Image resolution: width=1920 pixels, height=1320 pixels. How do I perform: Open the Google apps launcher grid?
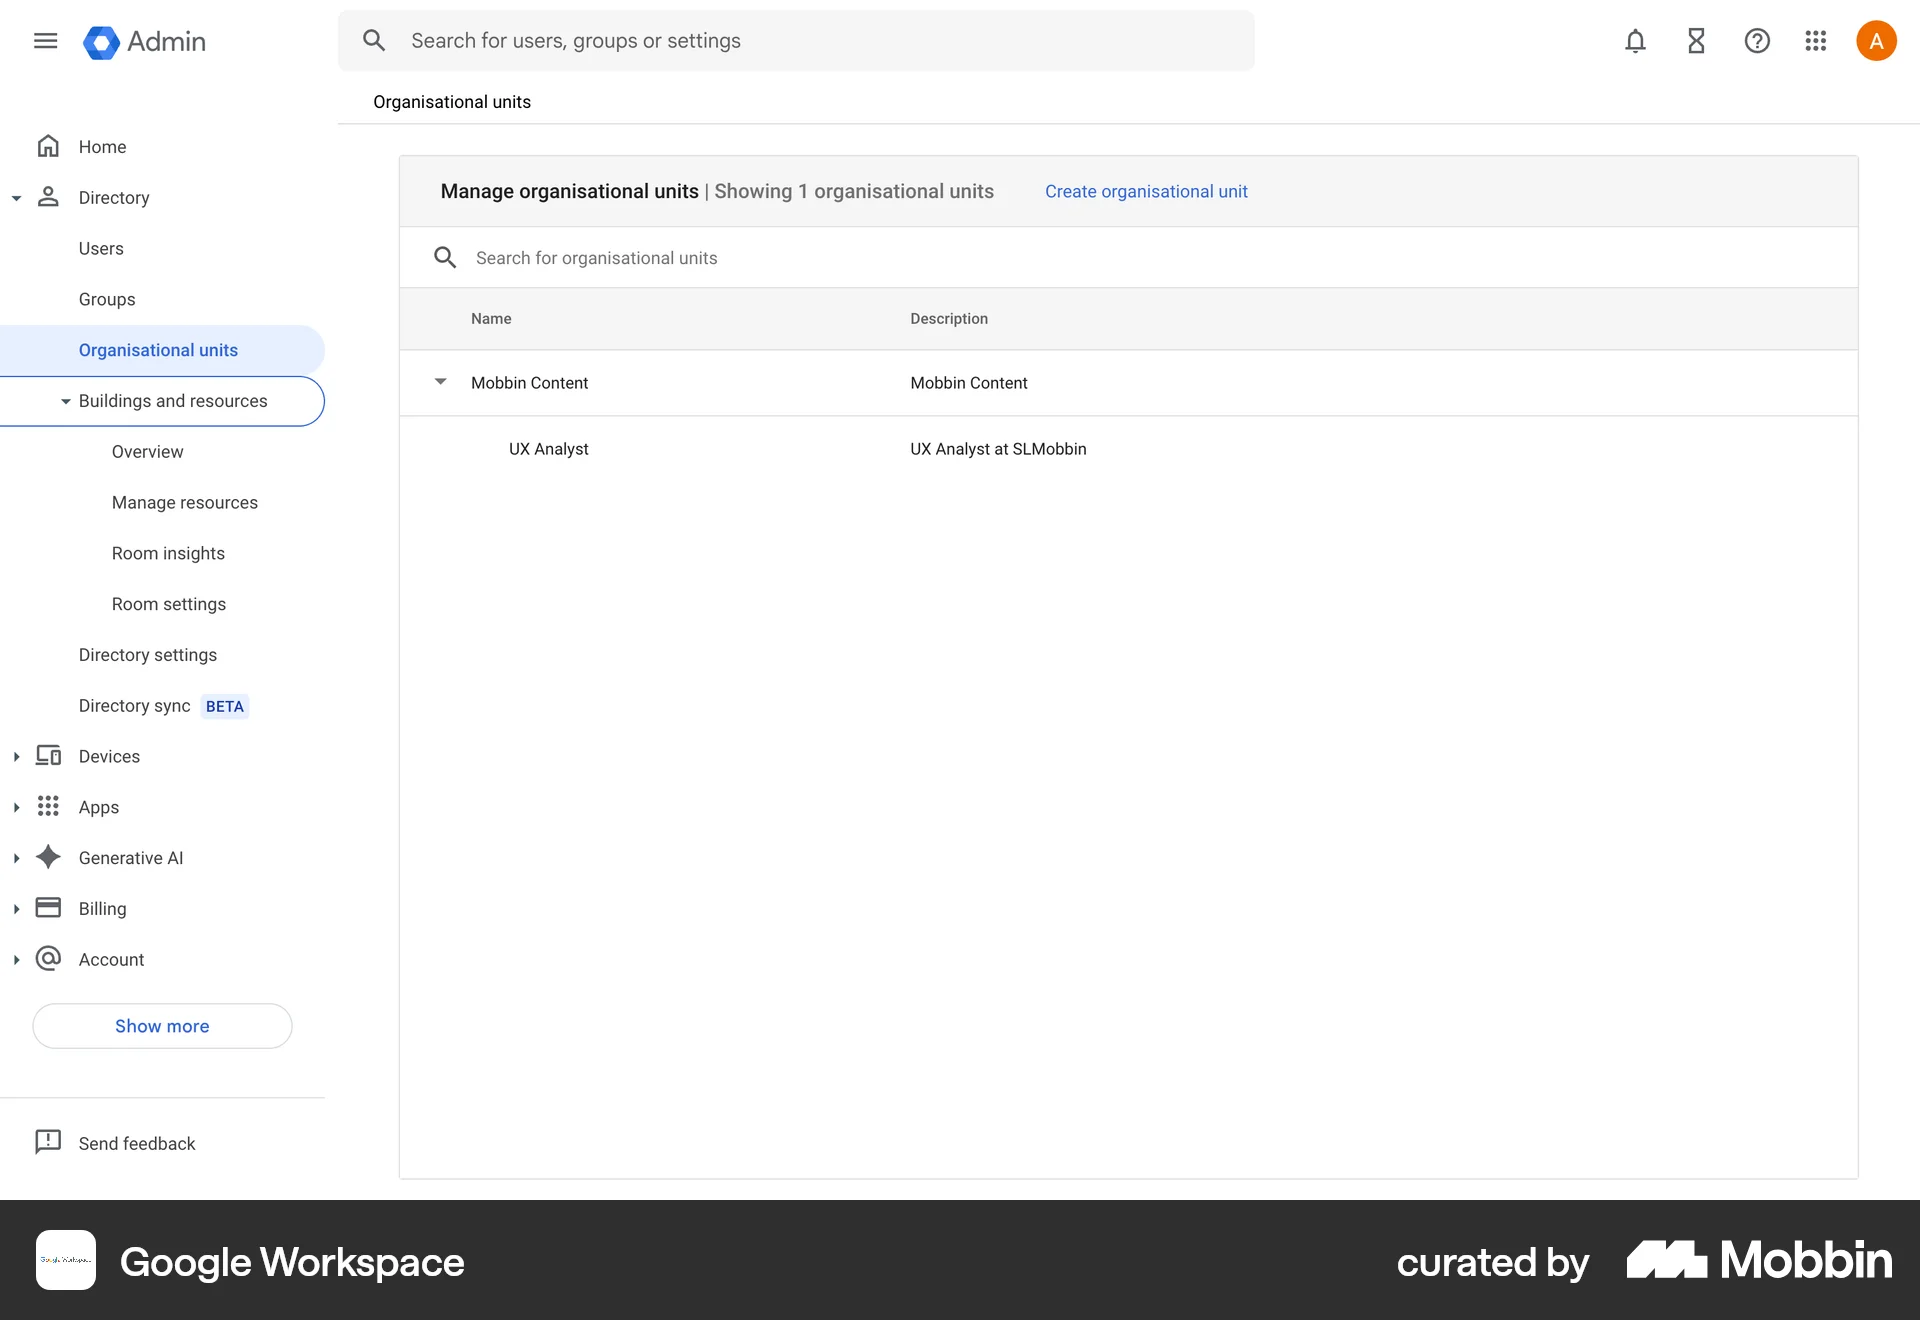tap(1815, 41)
